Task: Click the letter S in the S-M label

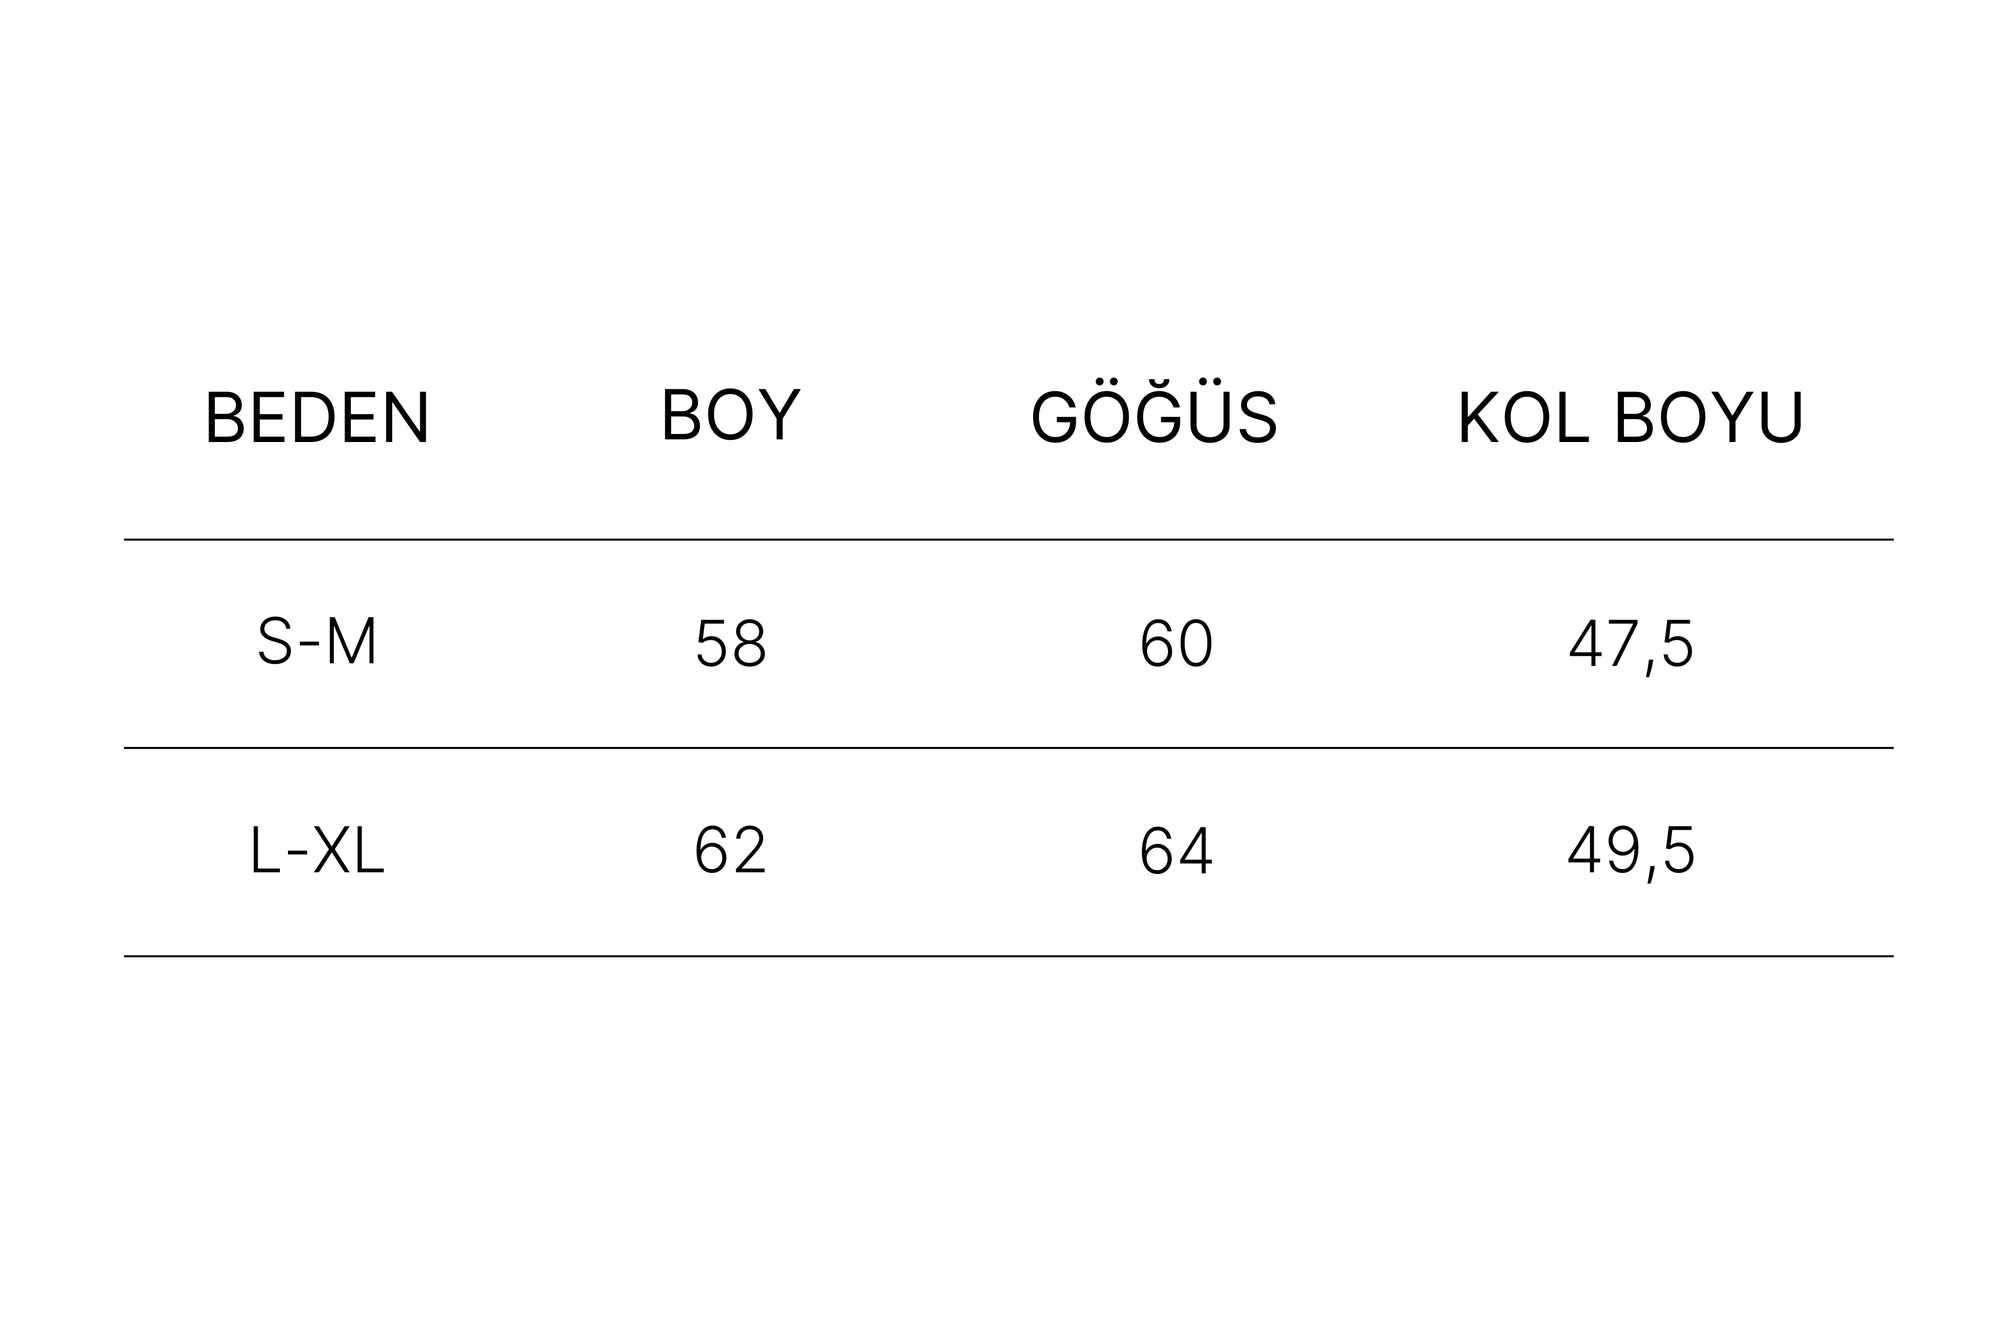Action: (275, 642)
